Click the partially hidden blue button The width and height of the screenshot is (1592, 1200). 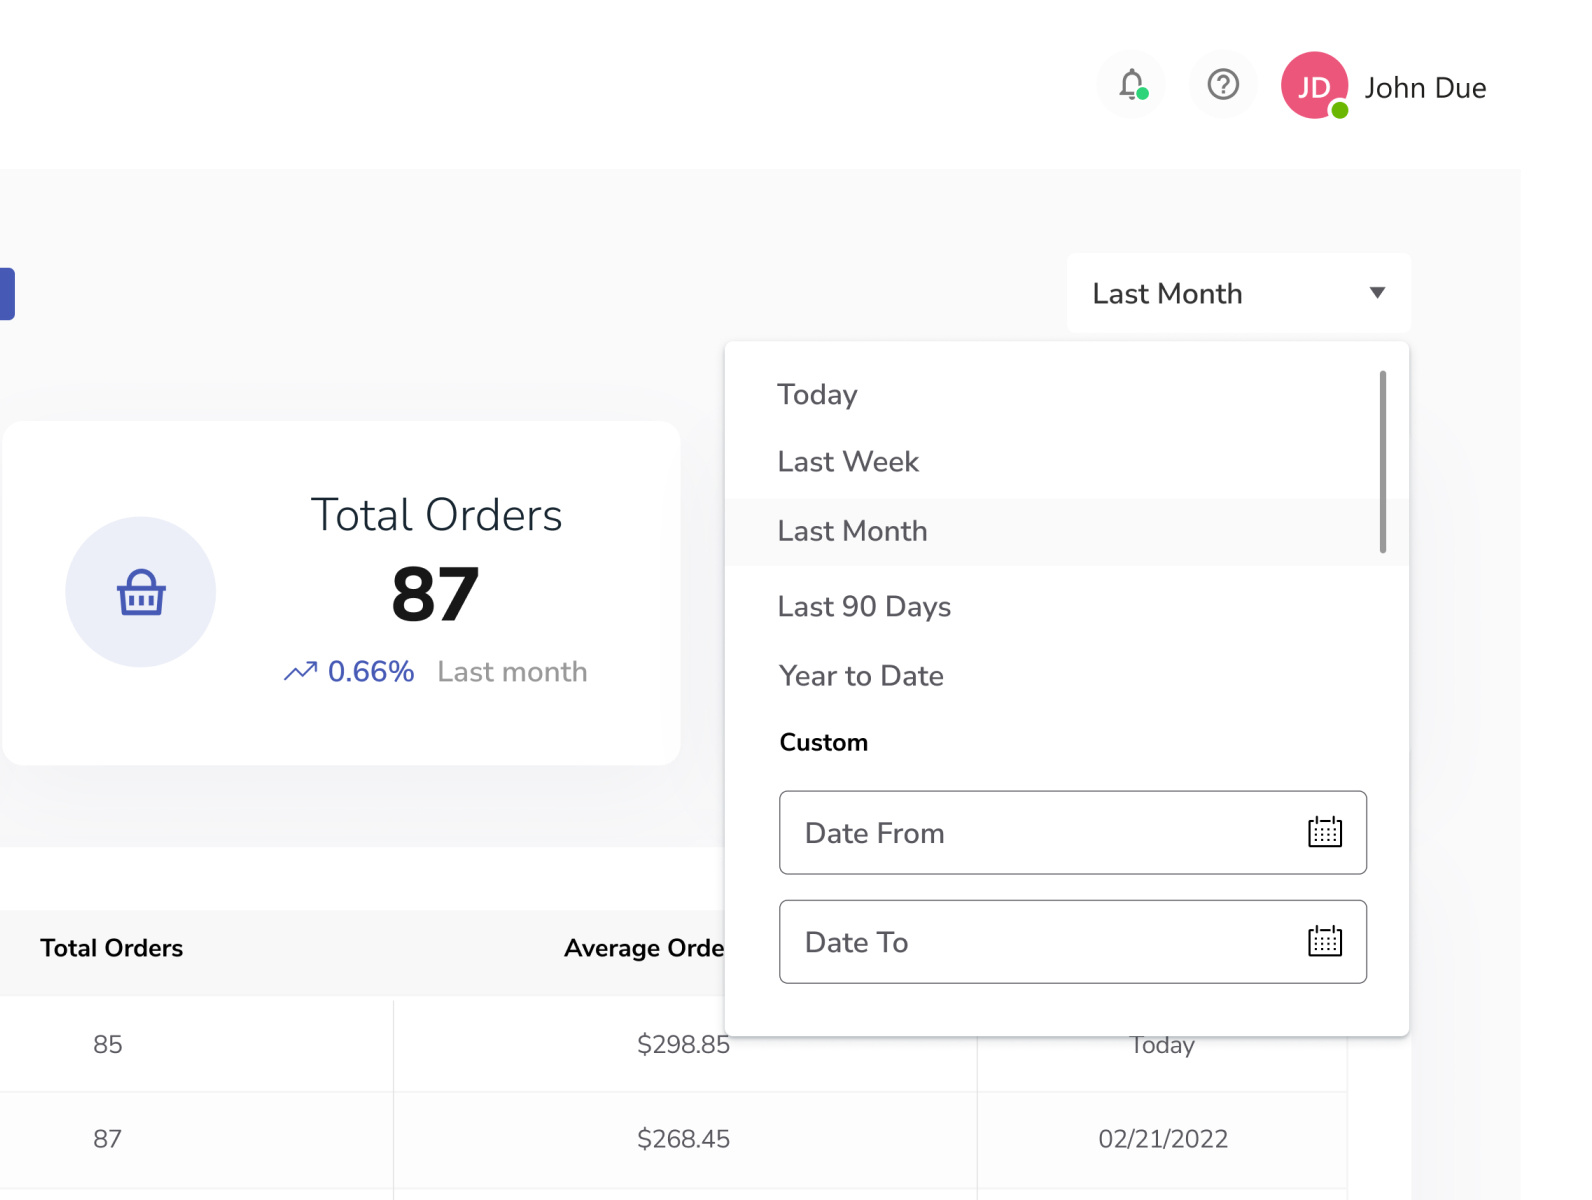pyautogui.click(x=6, y=294)
